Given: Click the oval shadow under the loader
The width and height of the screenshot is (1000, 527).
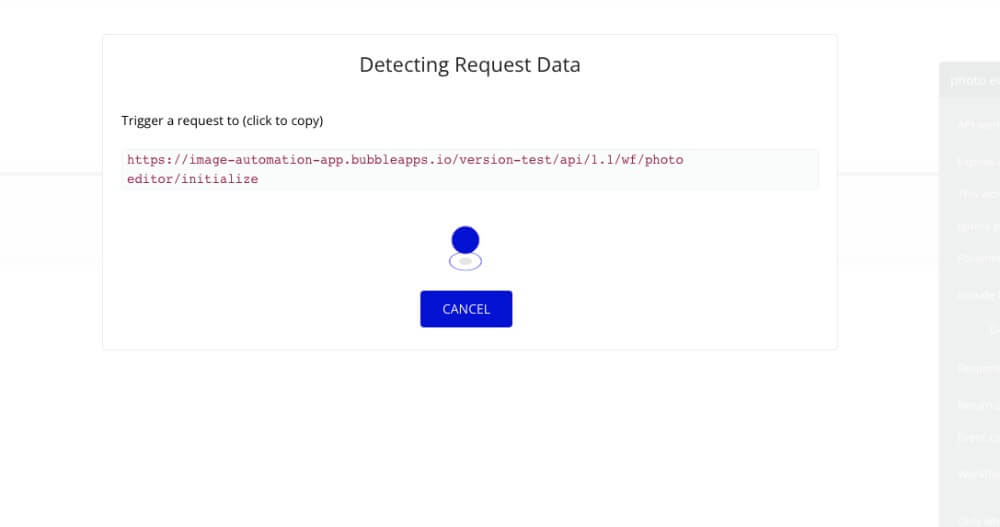Looking at the screenshot, I should click(466, 262).
